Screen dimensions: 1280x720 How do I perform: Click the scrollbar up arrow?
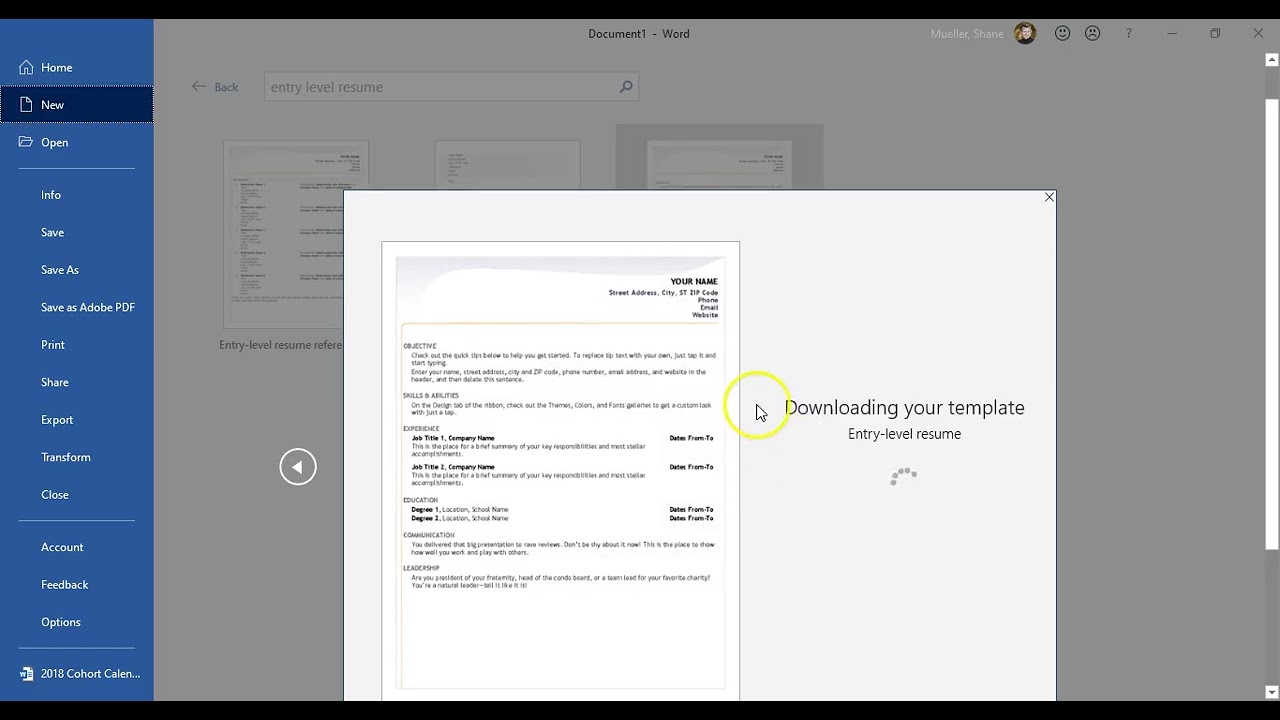click(1272, 60)
